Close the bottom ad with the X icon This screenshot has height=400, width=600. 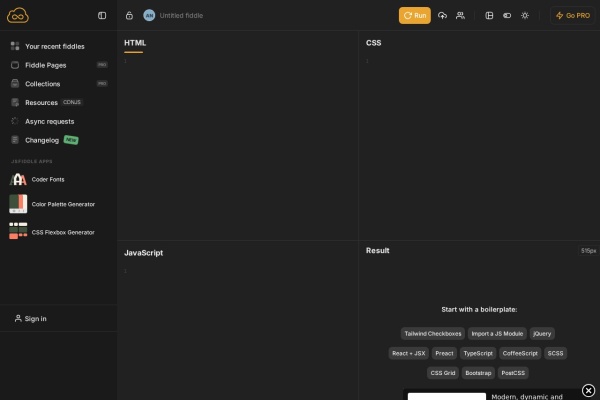point(589,390)
